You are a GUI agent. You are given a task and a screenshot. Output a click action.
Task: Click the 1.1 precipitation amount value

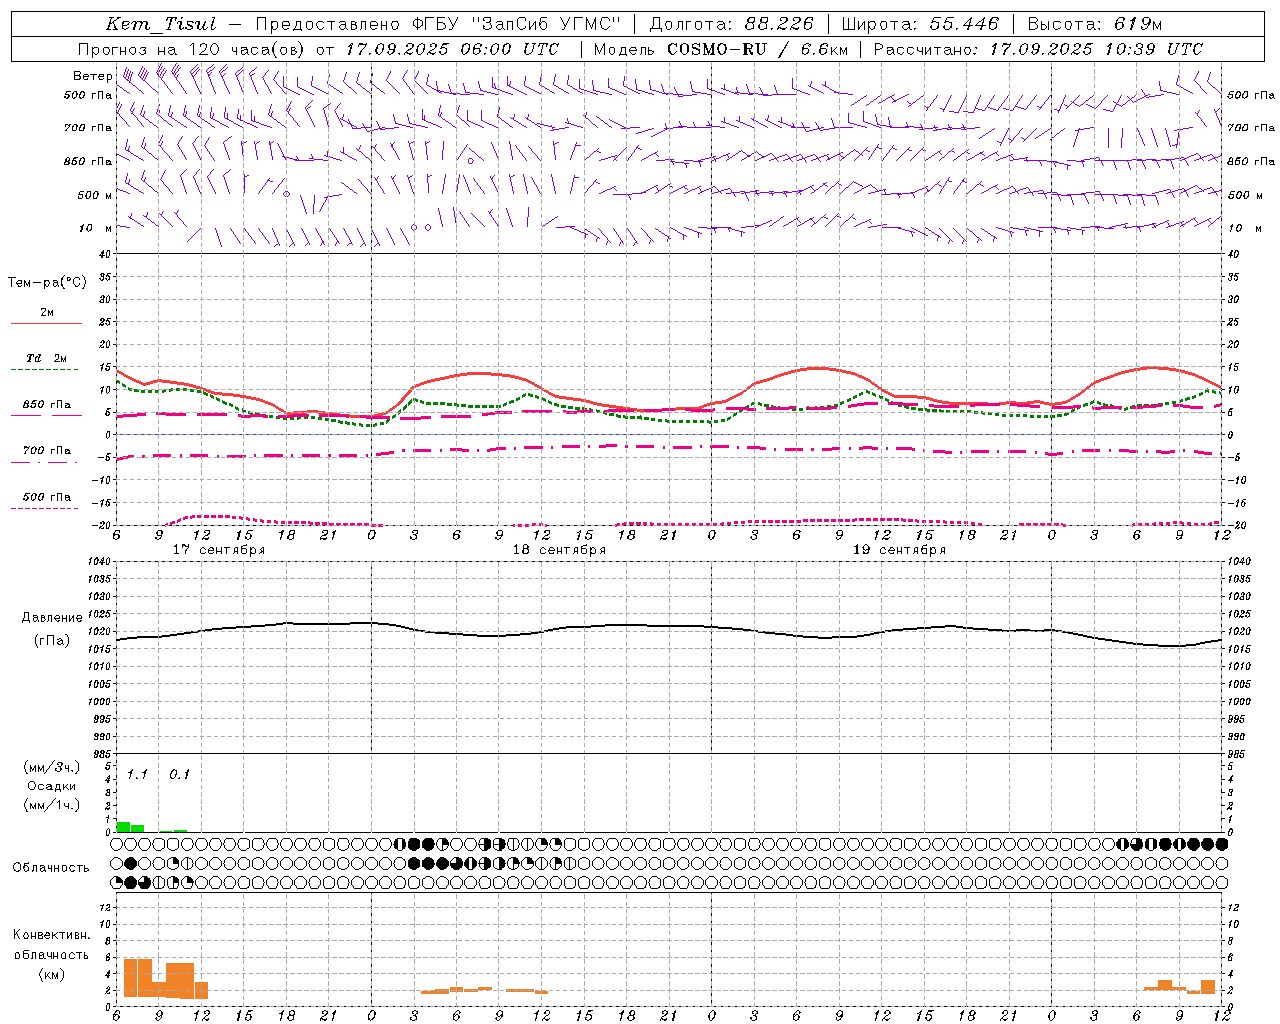pyautogui.click(x=137, y=774)
